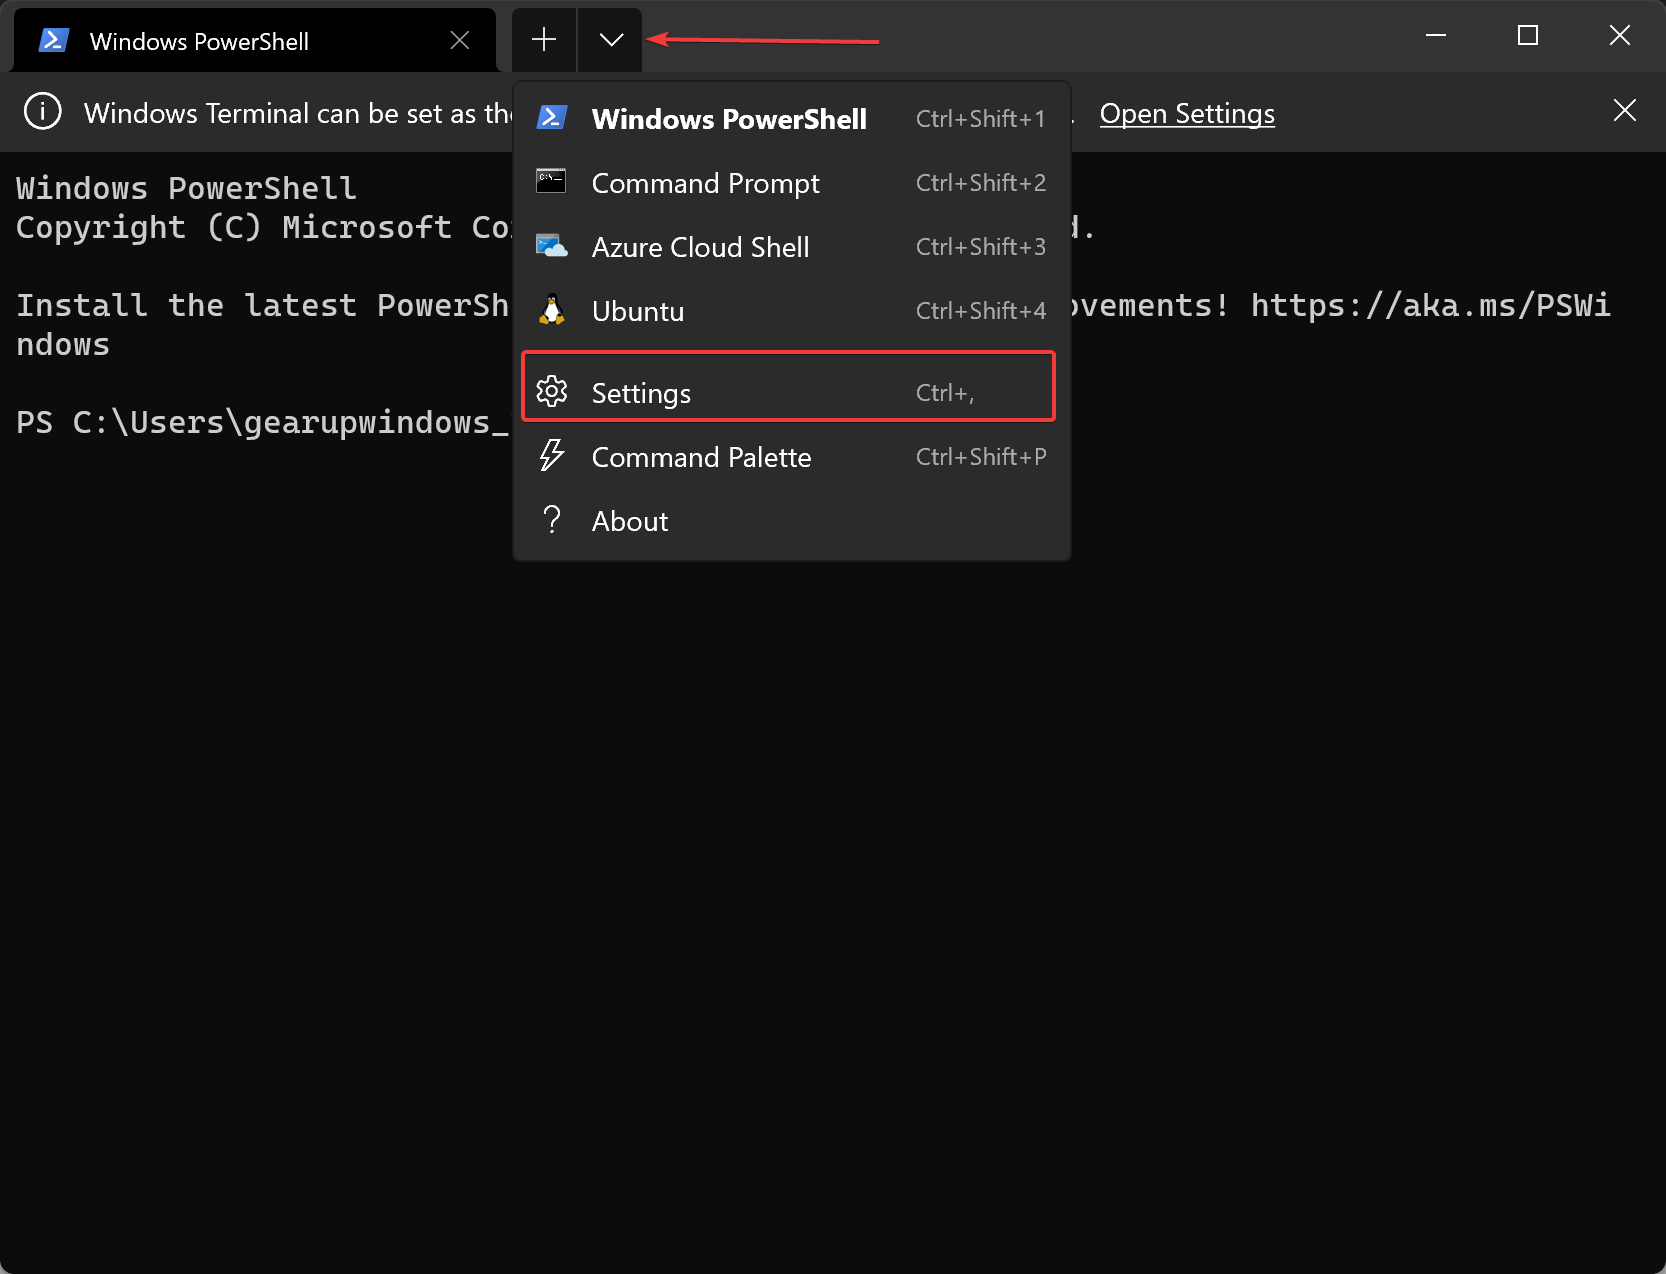Screen dimensions: 1666x1274
Task: Click the Ctrl+Shift+2 shortcut label
Action: pos(981,183)
